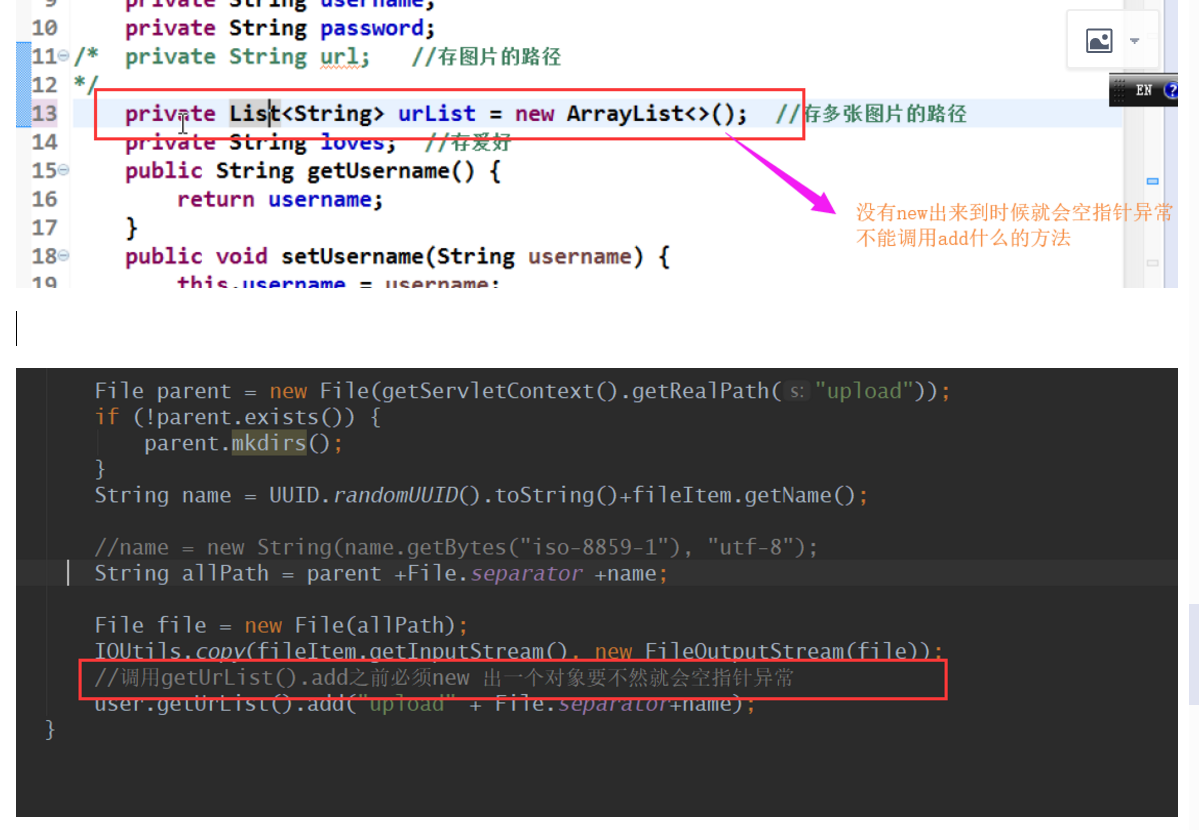The image size is (1199, 830).
Task: Click the comment '//存多张图片的路径' on line 13
Action: click(x=871, y=114)
